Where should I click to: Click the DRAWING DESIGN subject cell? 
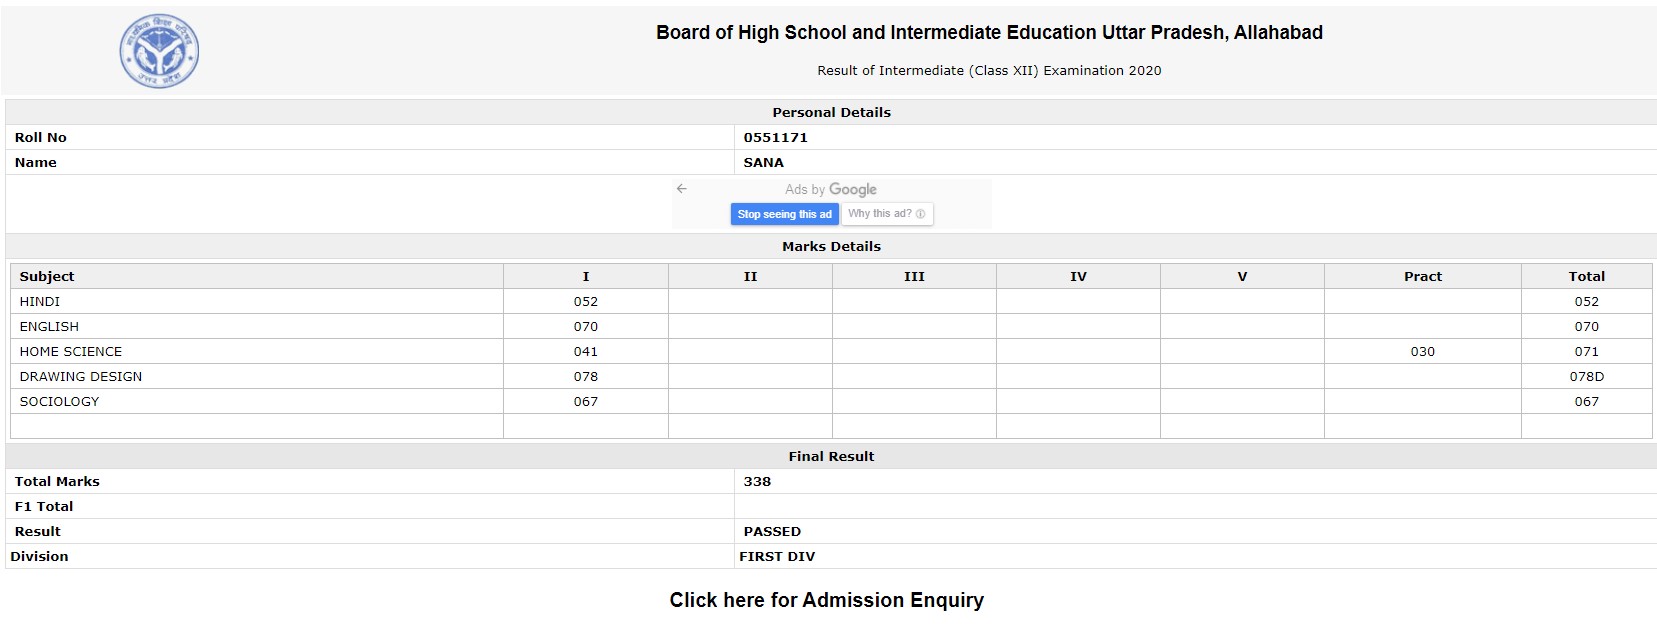pos(257,376)
